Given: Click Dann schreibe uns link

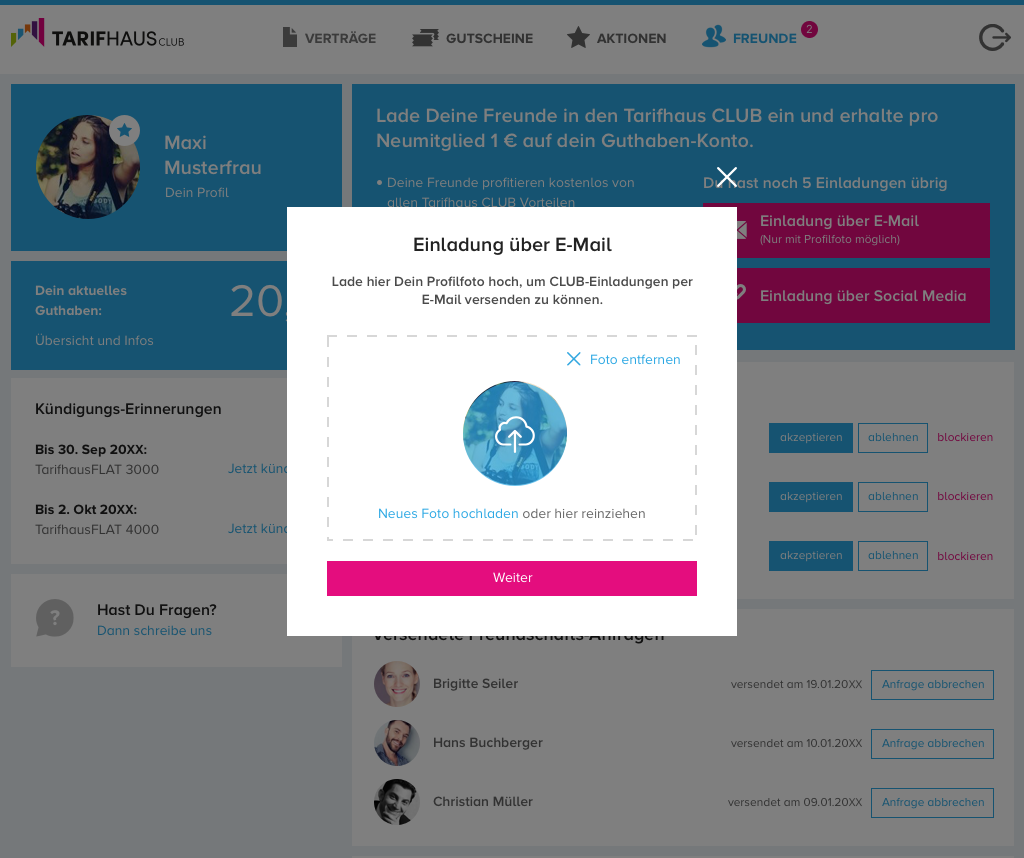Looking at the screenshot, I should click(x=154, y=631).
